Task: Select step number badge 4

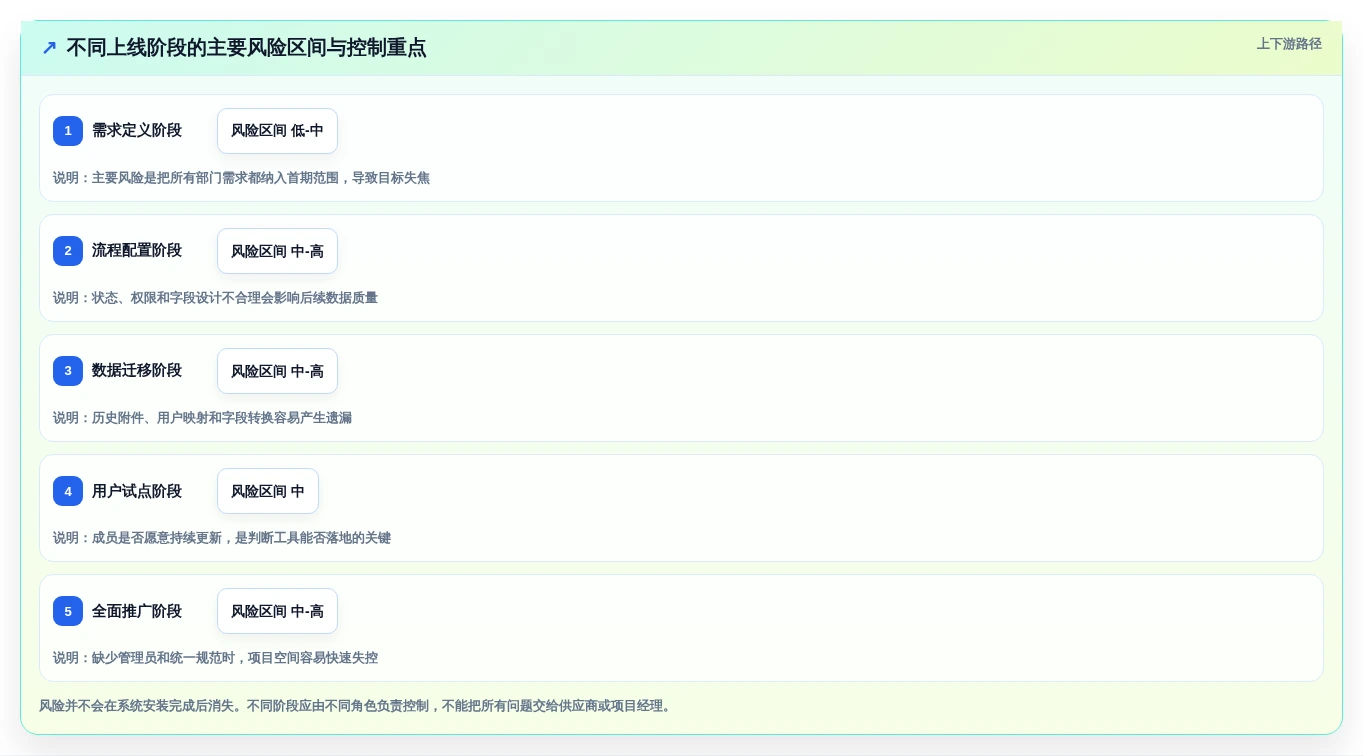Action: [x=68, y=491]
